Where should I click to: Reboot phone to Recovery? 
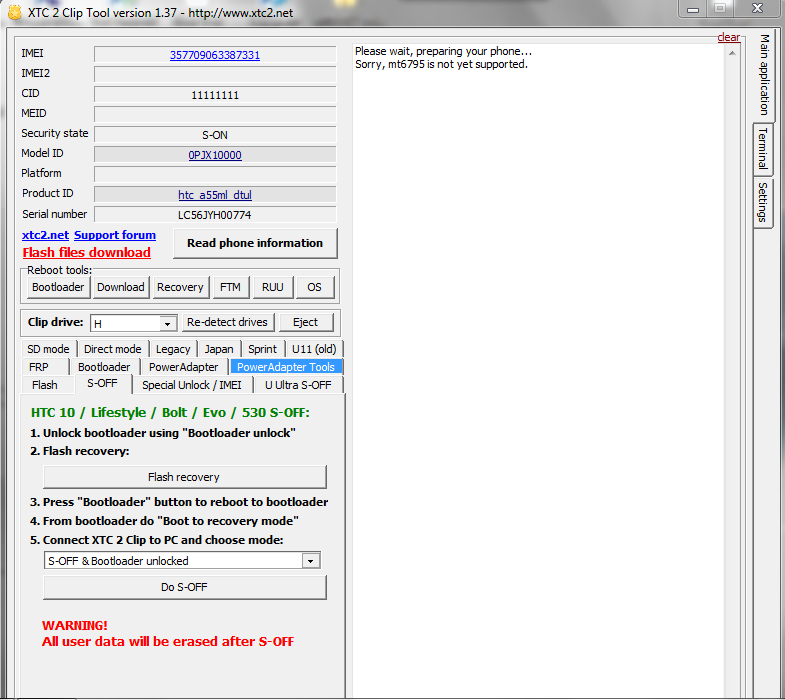pyautogui.click(x=180, y=287)
